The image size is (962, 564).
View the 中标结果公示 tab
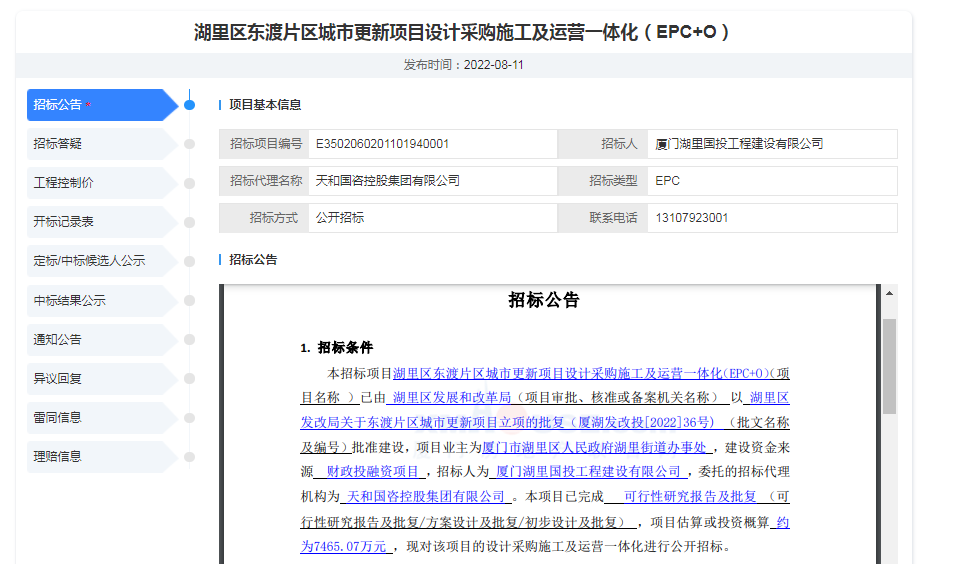coord(102,301)
